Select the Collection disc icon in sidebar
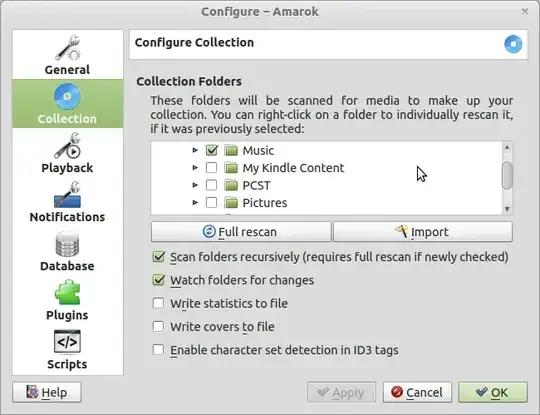540x415 pixels. pos(67,96)
